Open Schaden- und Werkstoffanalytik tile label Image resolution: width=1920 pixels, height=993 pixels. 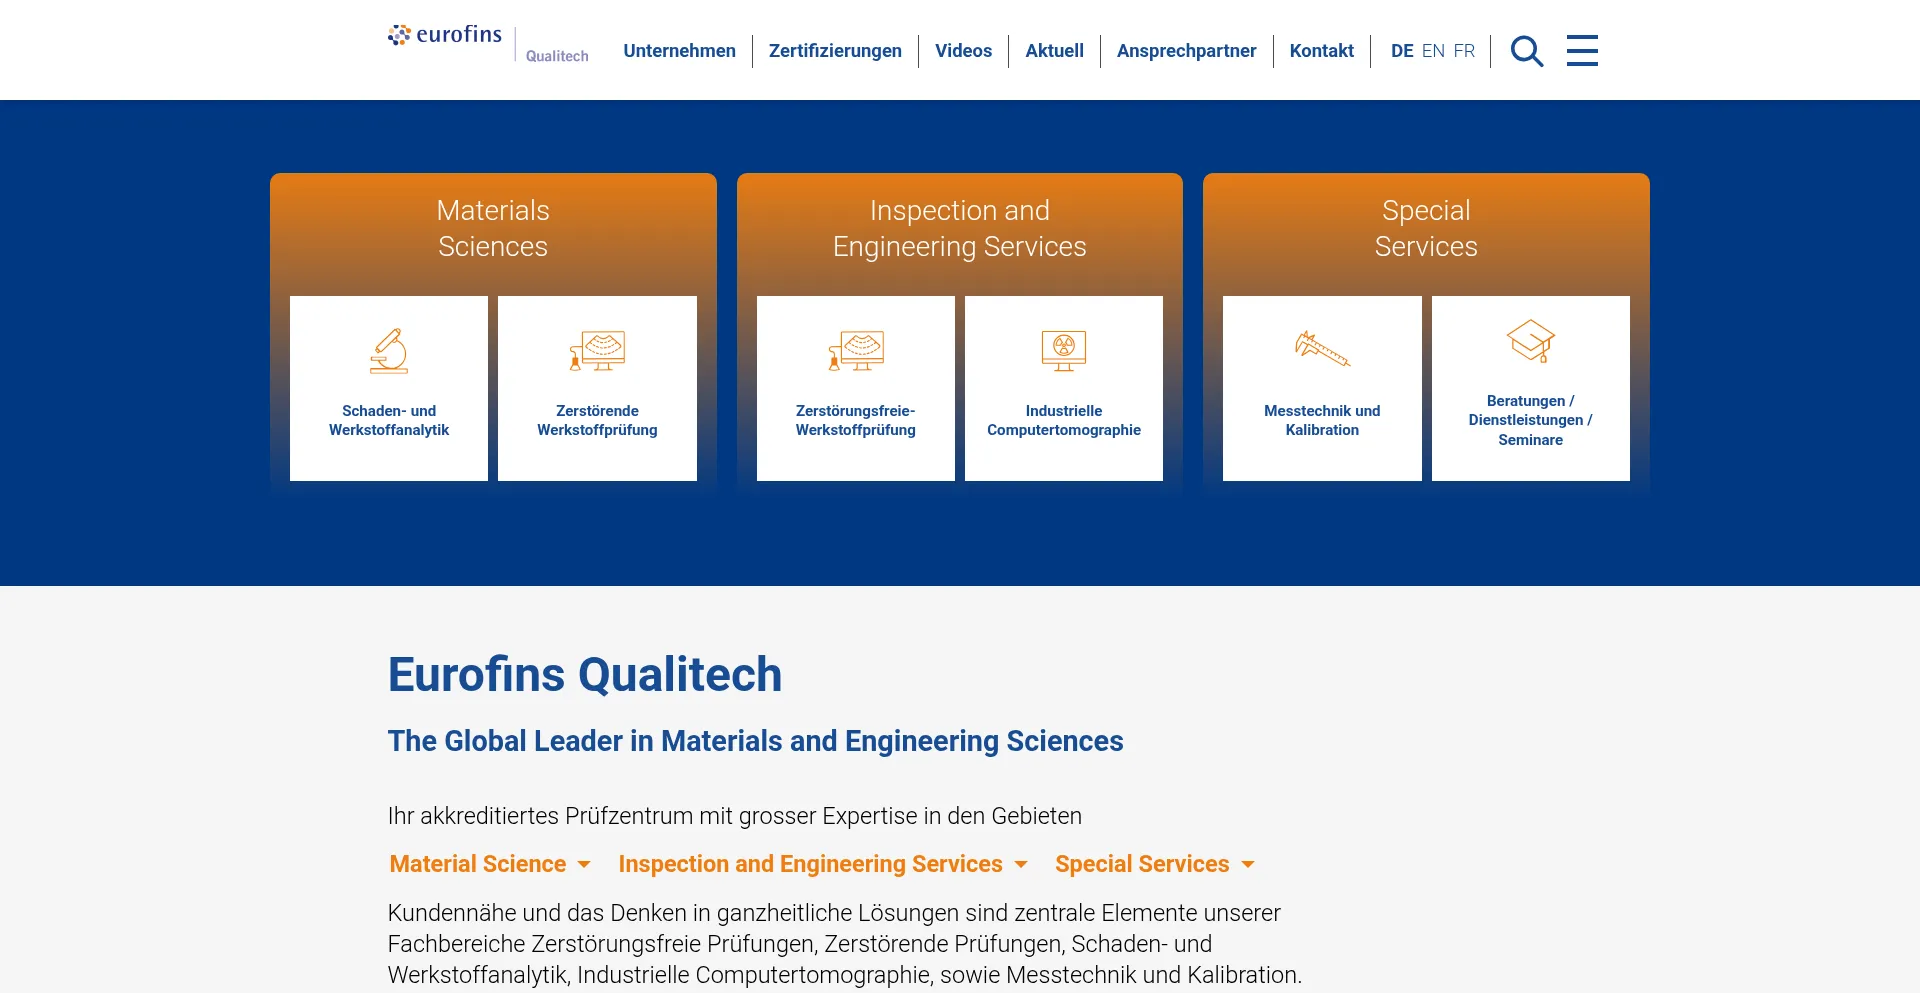click(389, 420)
